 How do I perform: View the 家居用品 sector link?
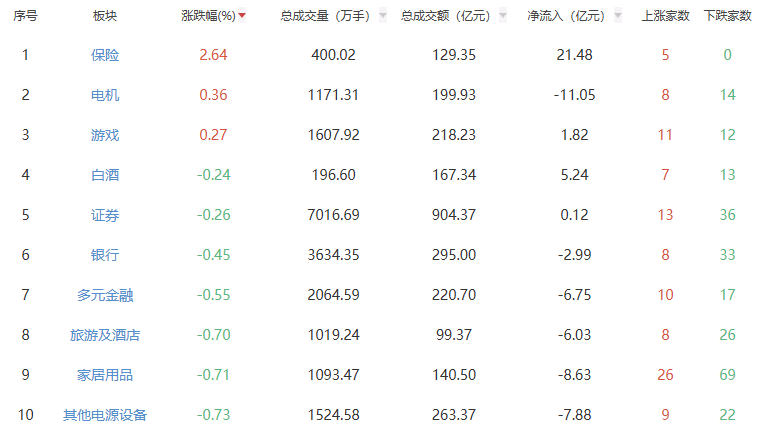105,375
